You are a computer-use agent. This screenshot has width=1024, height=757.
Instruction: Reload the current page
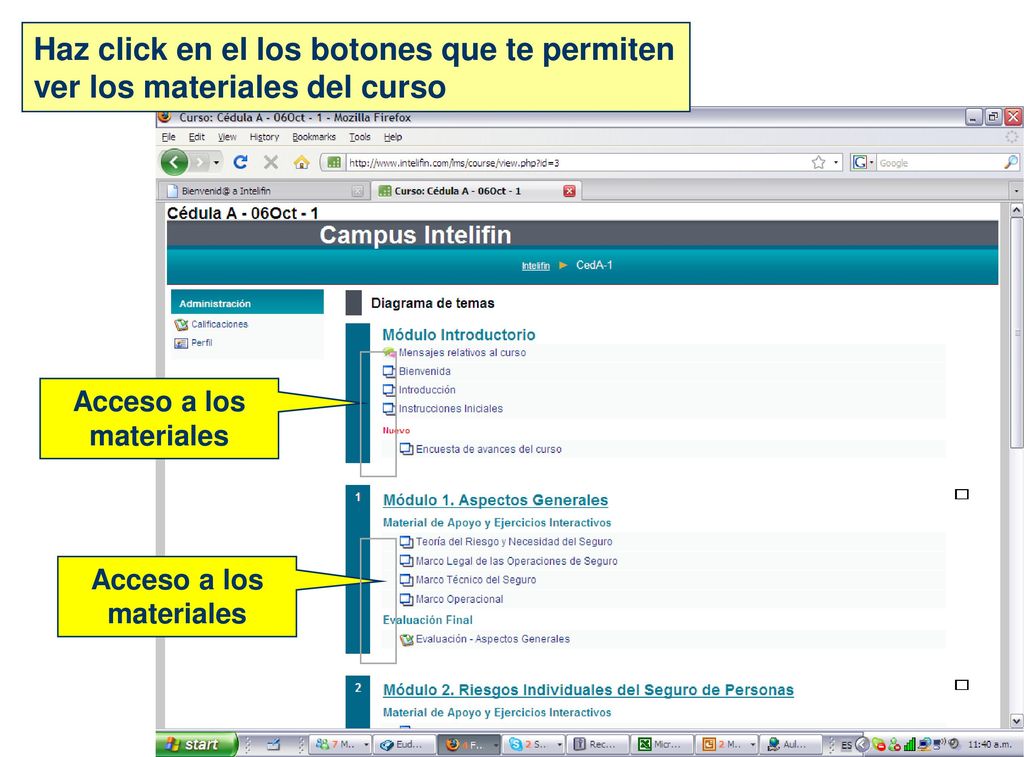240,162
